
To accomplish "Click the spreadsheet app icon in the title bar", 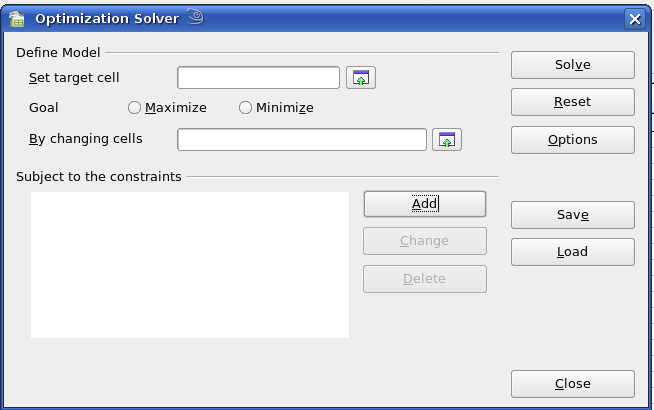I will click(17, 19).
